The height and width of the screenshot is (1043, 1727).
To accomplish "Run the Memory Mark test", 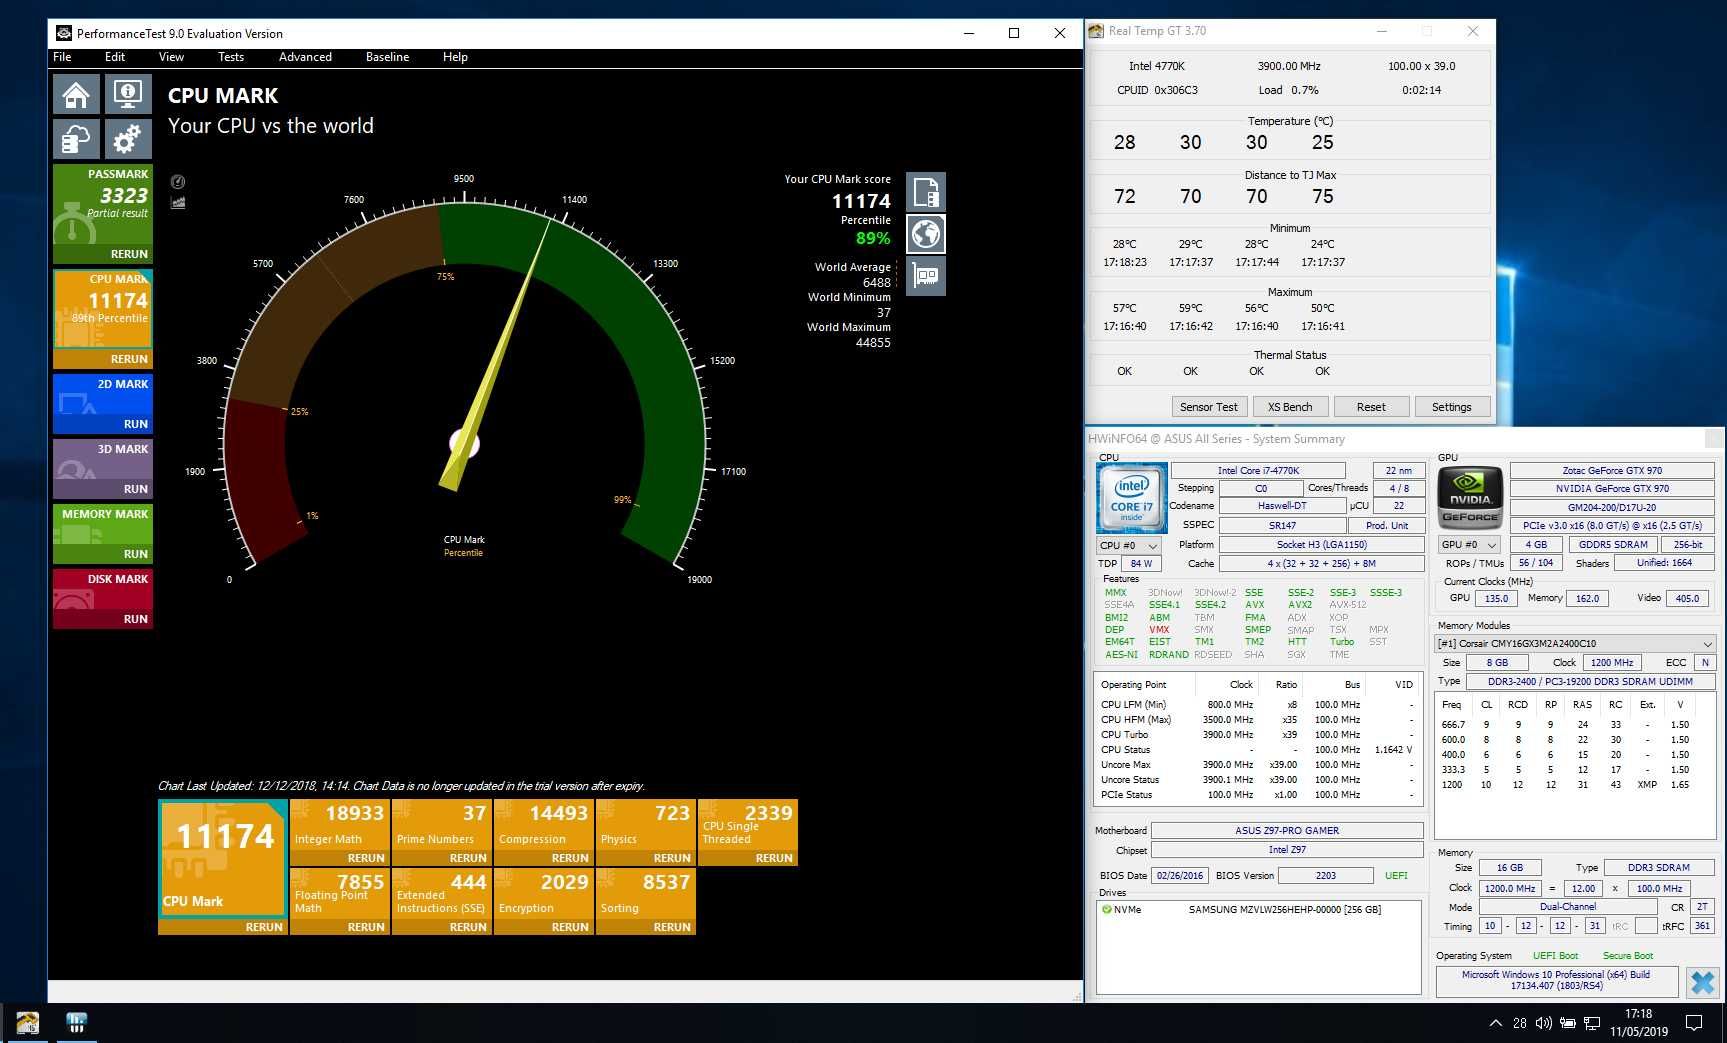I will click(135, 554).
